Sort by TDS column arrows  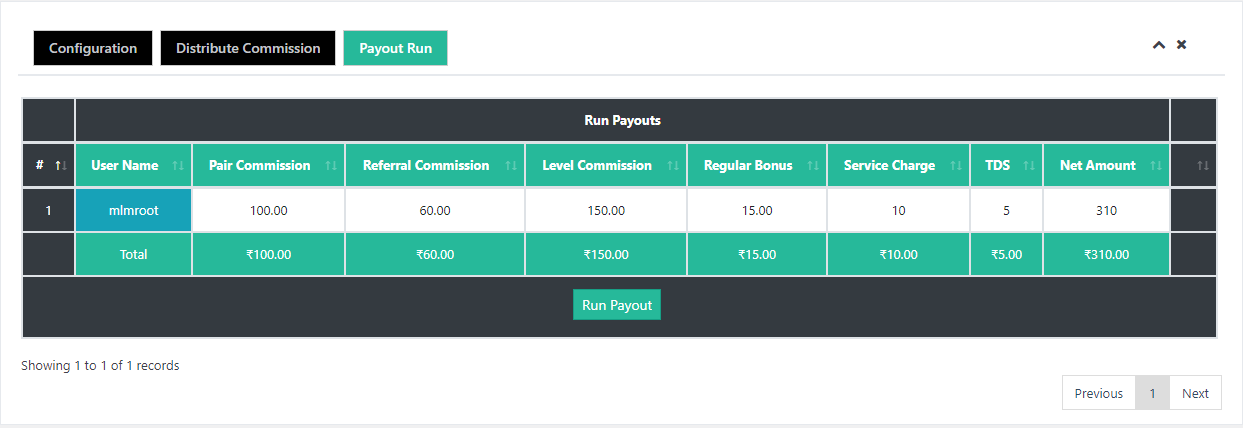click(x=1030, y=166)
